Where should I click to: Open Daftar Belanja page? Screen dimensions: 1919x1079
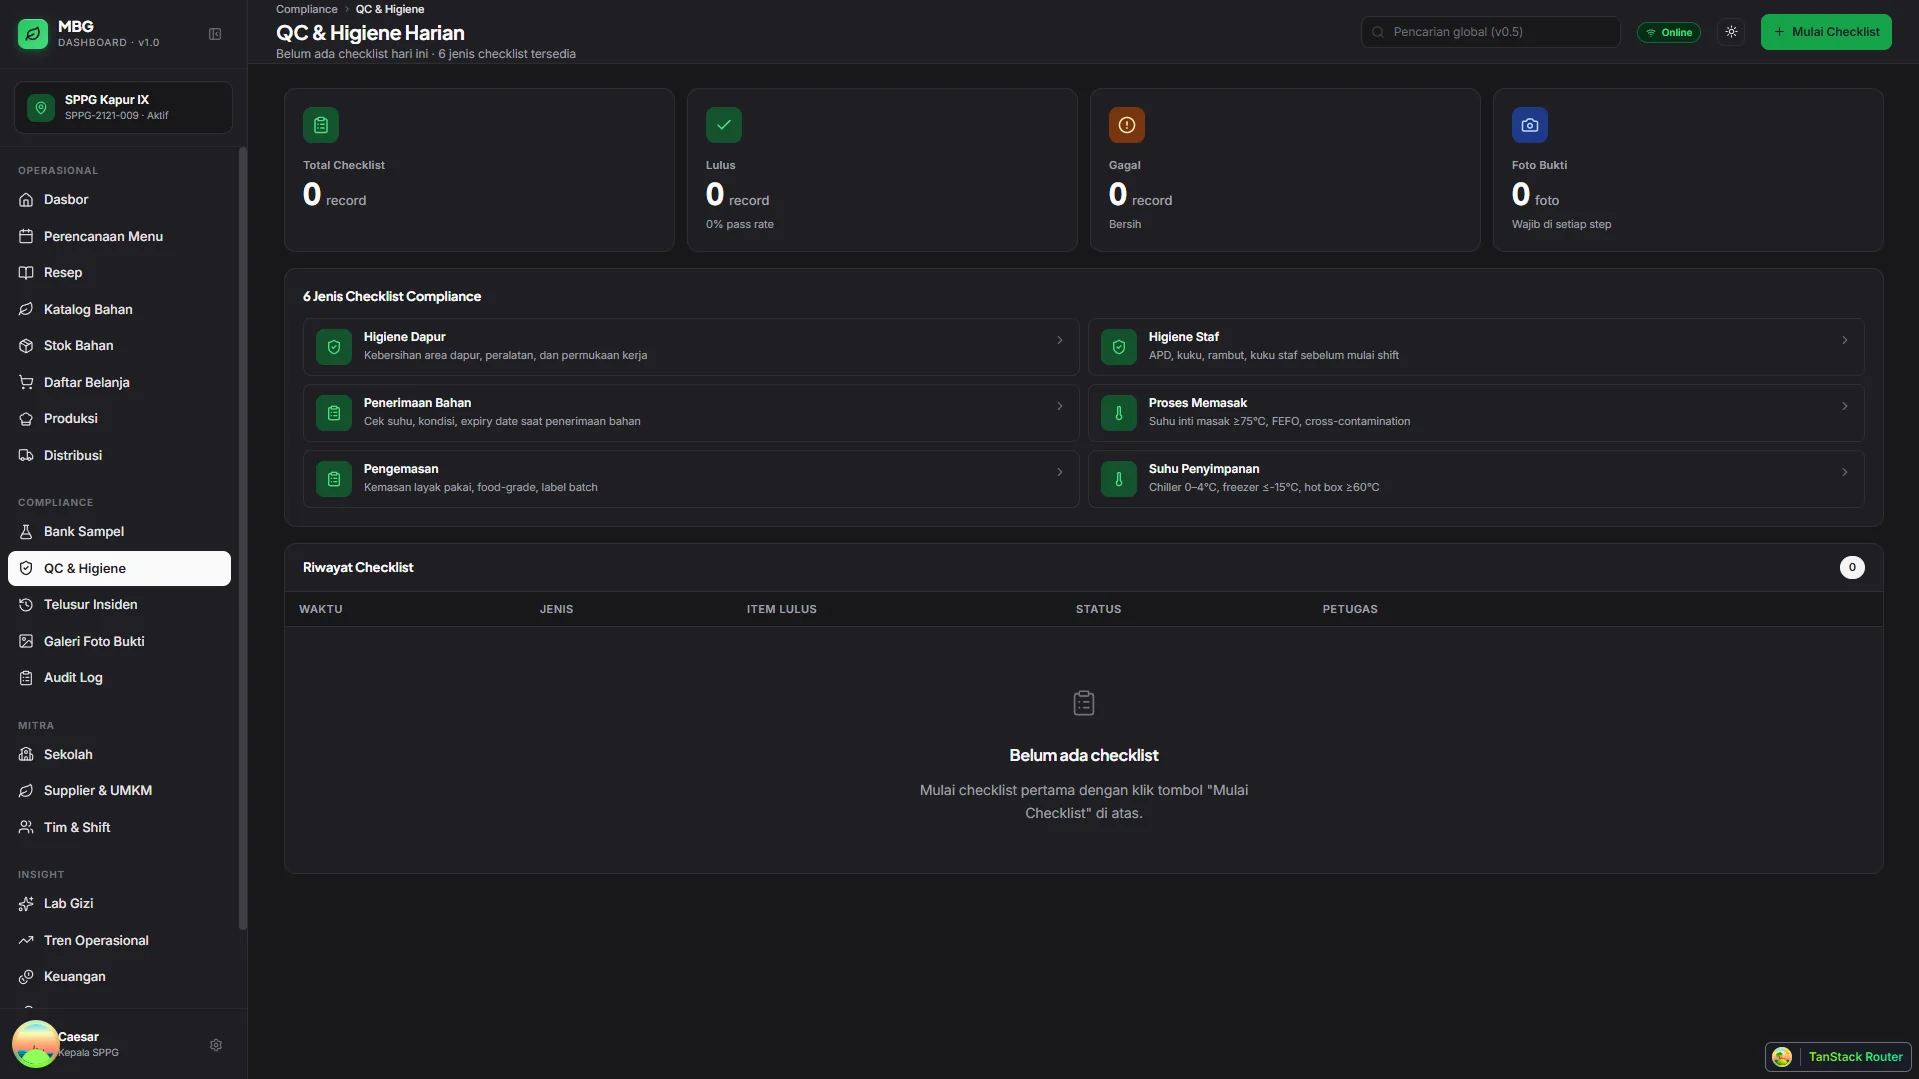click(x=119, y=383)
